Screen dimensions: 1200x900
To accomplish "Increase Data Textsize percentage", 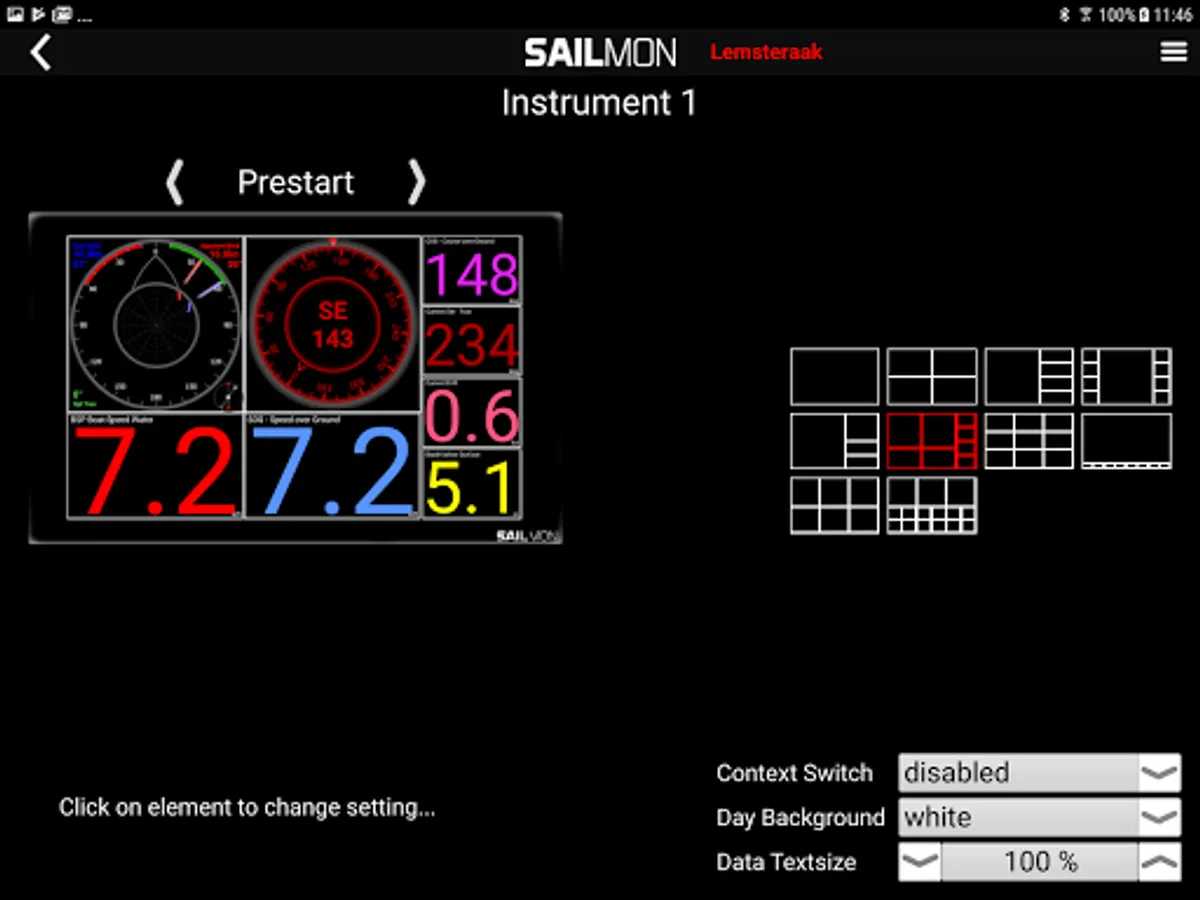I will [1160, 862].
